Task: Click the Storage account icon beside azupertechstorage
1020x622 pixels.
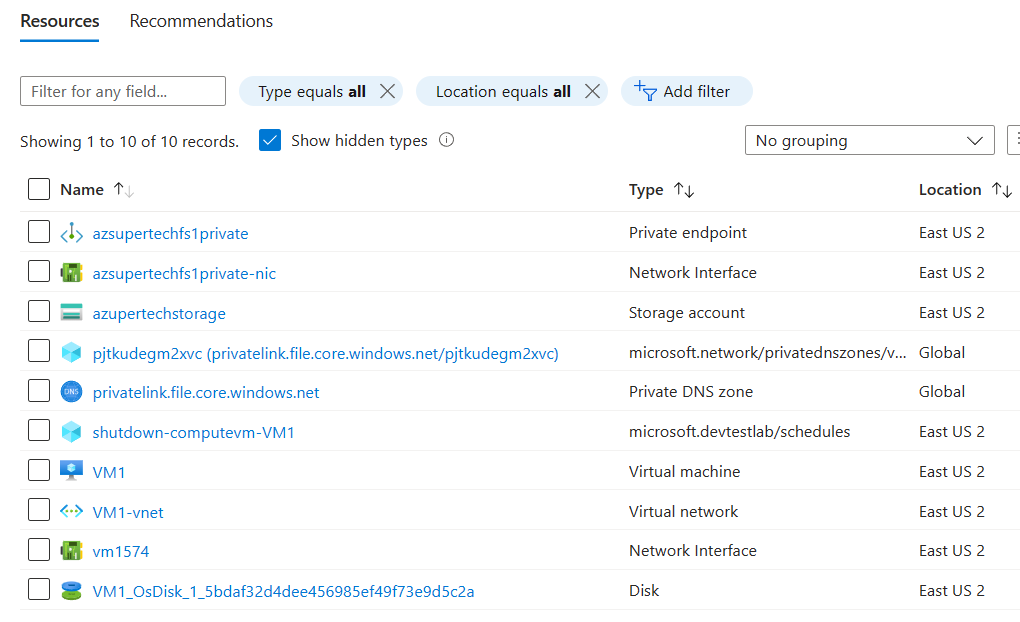Action: point(71,312)
